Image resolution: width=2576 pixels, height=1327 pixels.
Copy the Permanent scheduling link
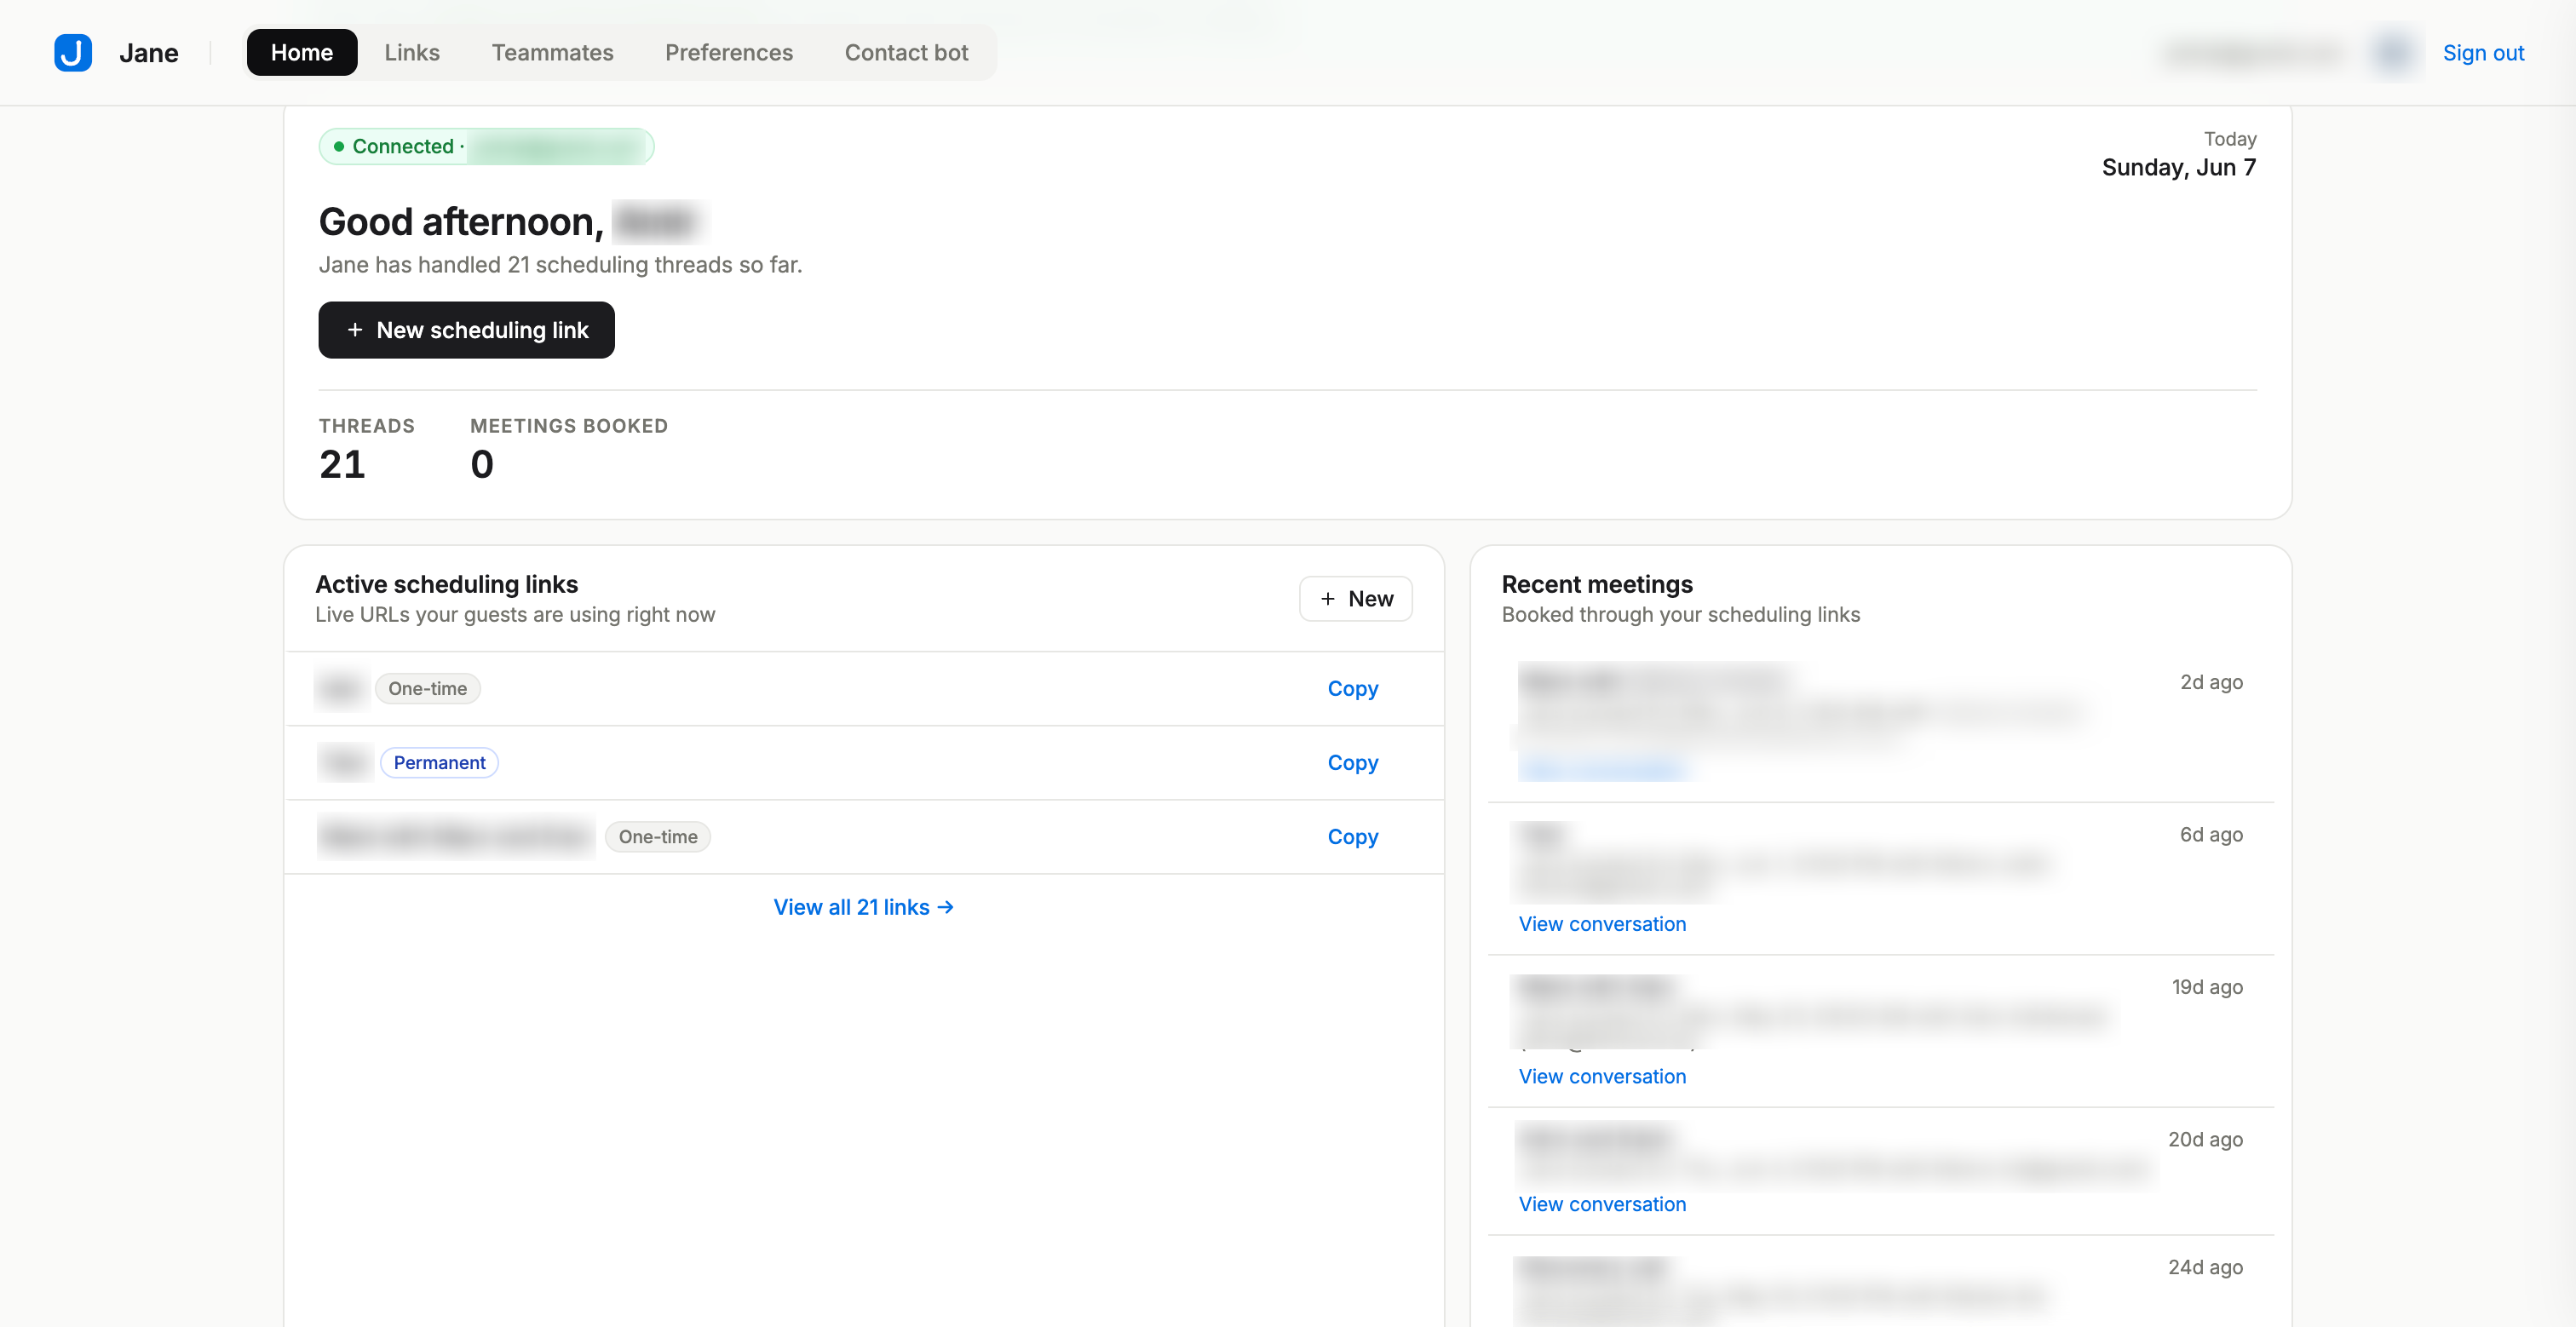(x=1352, y=763)
